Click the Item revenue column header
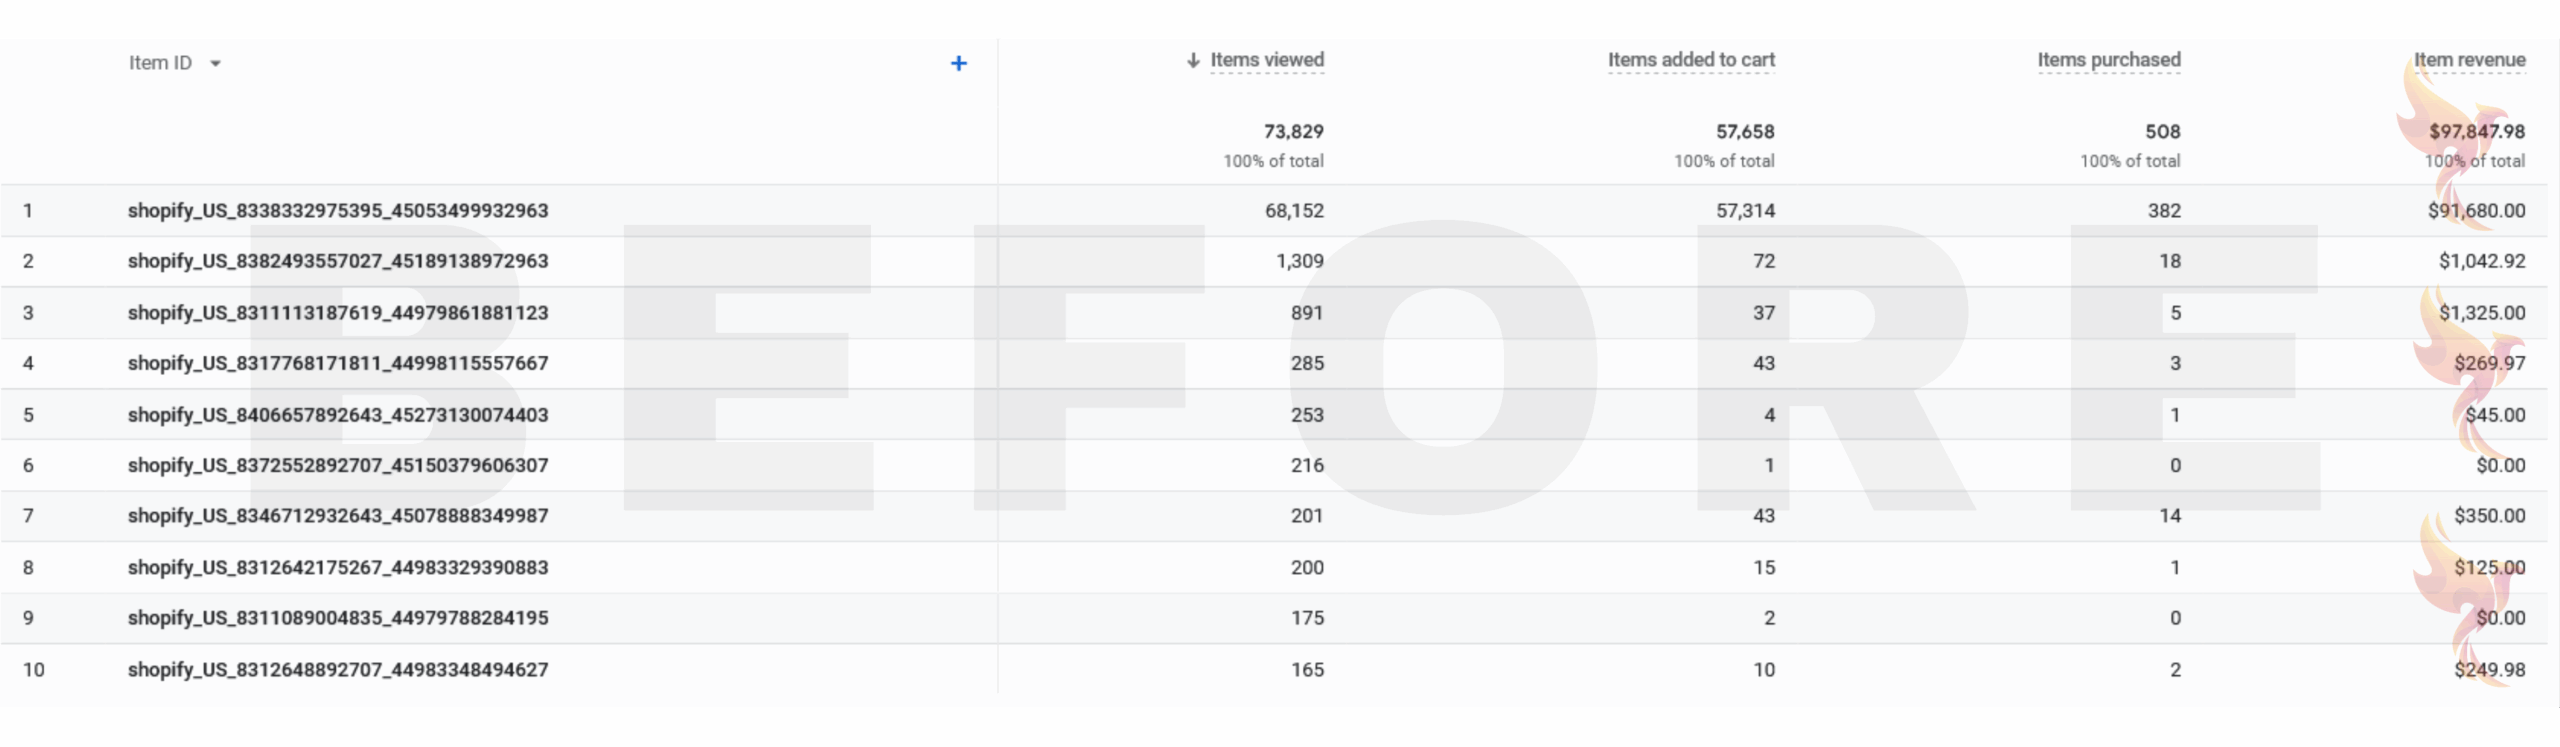Screen dimensions: 2560x747 2469,60
